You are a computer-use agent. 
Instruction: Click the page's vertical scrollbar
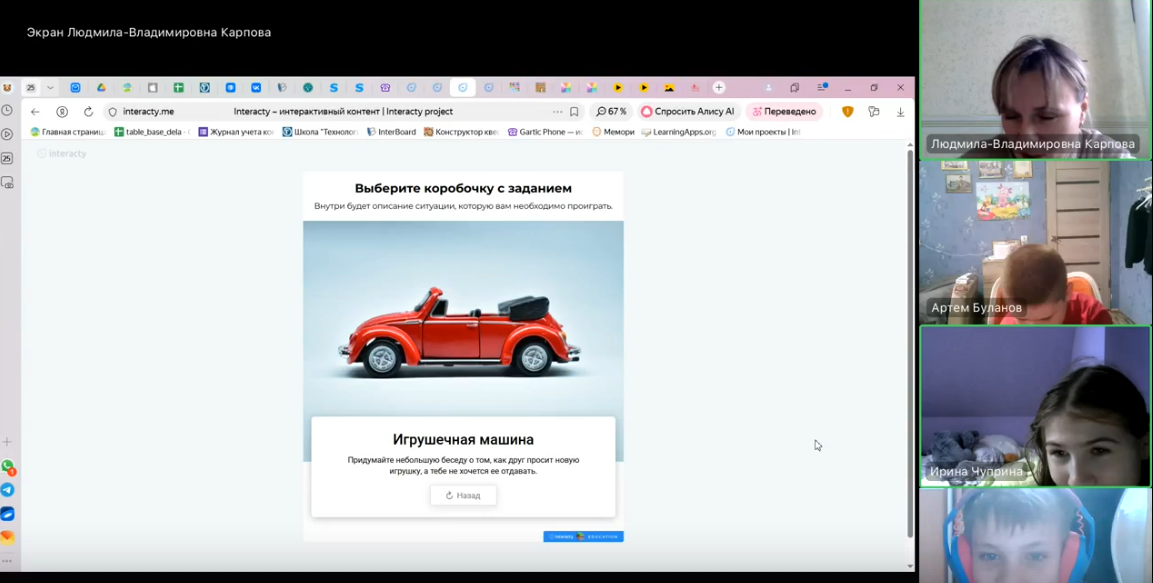909,340
